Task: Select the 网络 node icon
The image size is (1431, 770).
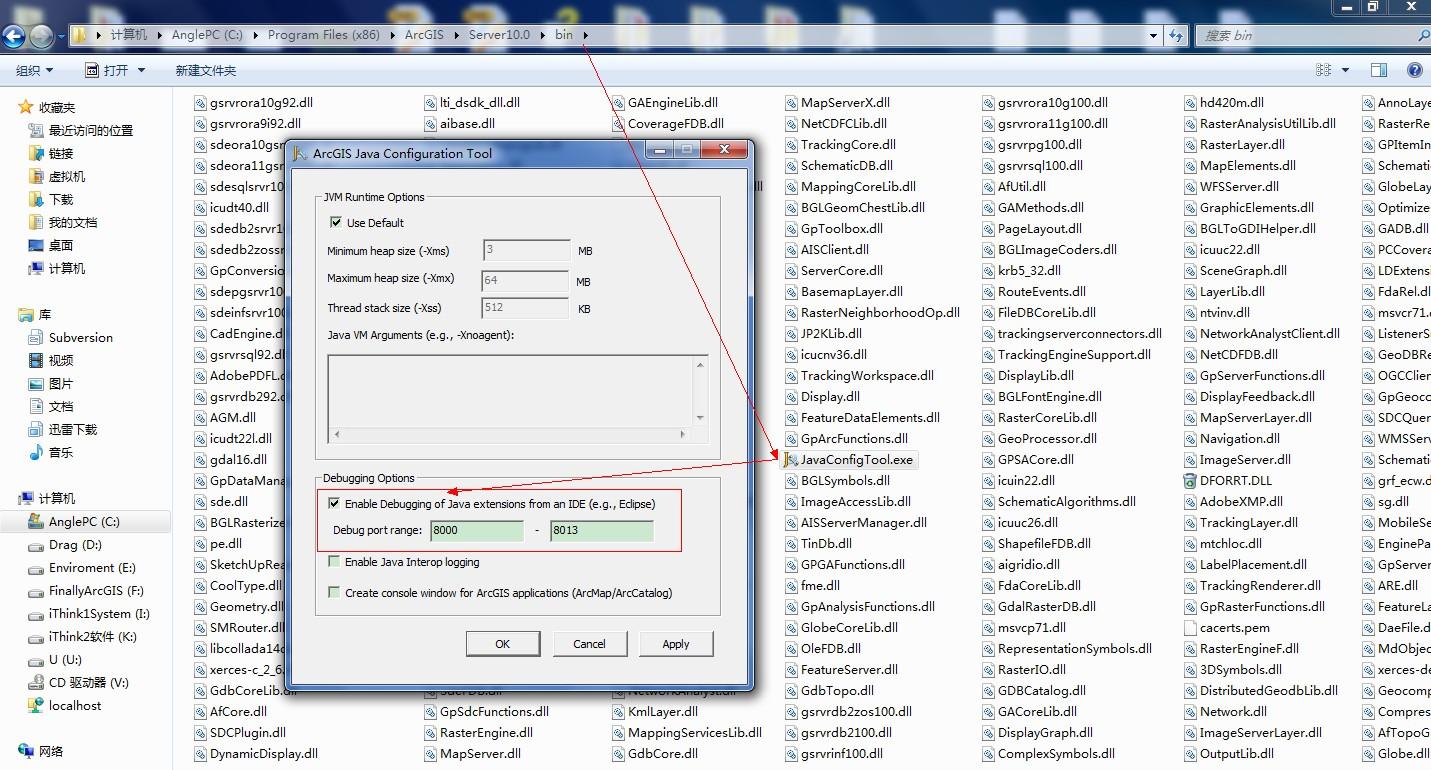Action: tap(26, 751)
